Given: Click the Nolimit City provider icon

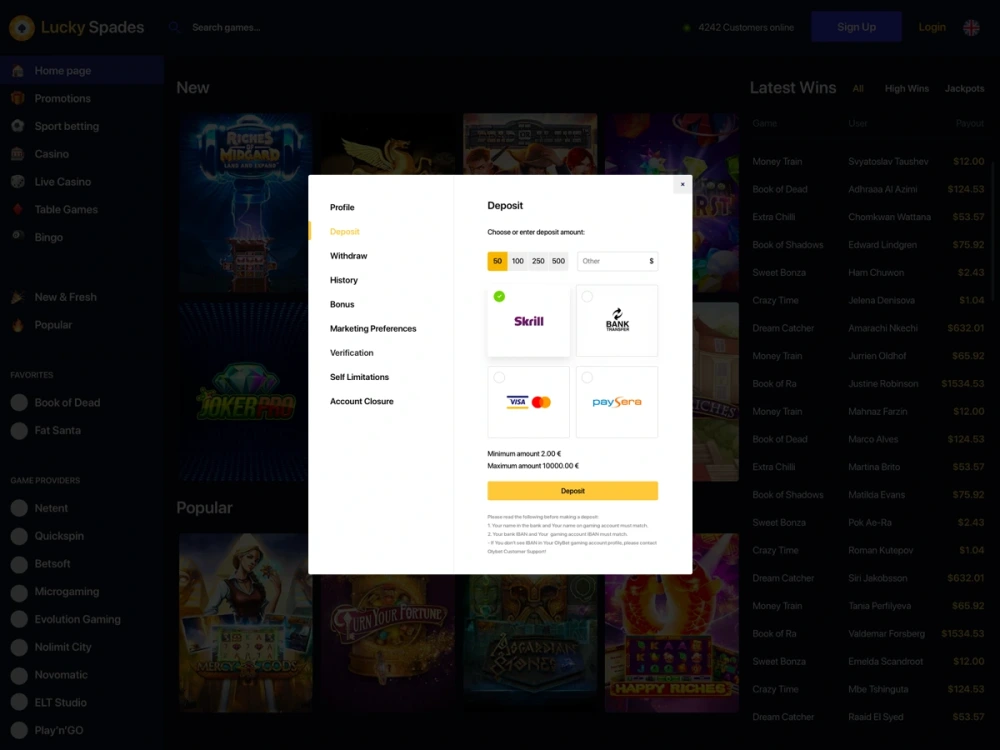Looking at the screenshot, I should [x=19, y=647].
